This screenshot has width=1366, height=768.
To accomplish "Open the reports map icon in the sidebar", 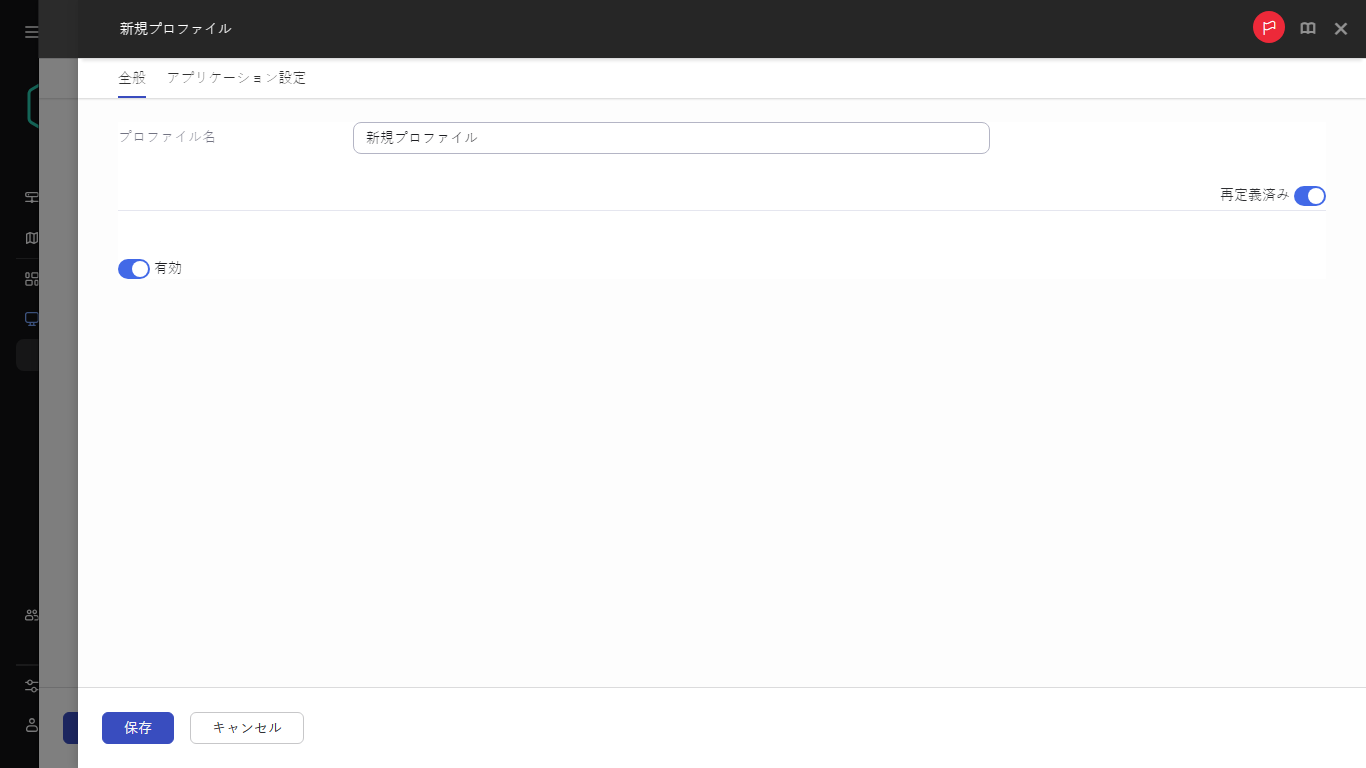I will 30,238.
